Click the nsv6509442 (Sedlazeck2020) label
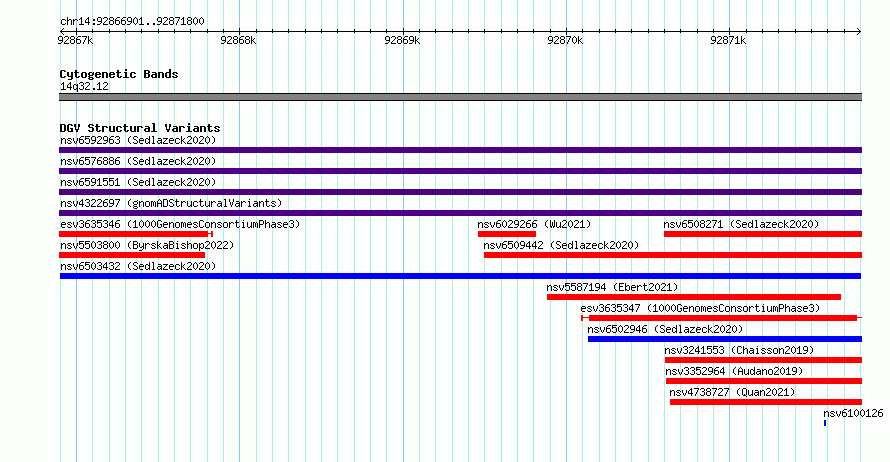The height and width of the screenshot is (462, 890). [x=561, y=245]
